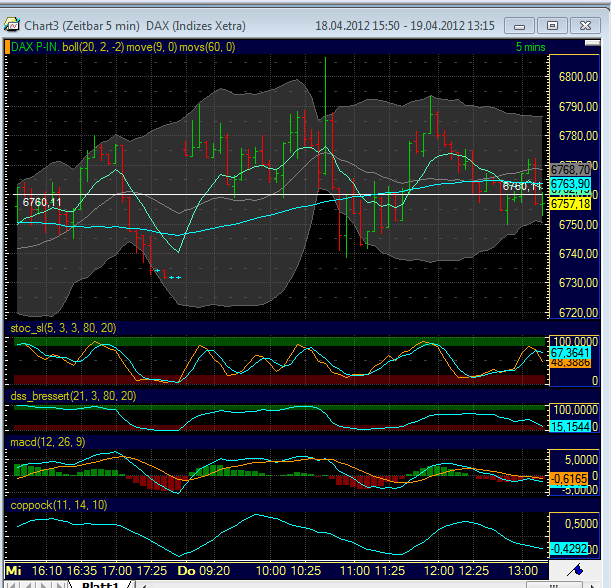Click the 'Do' day marker on time axis
Viewport: 611px width, 588px height.
tap(186, 571)
